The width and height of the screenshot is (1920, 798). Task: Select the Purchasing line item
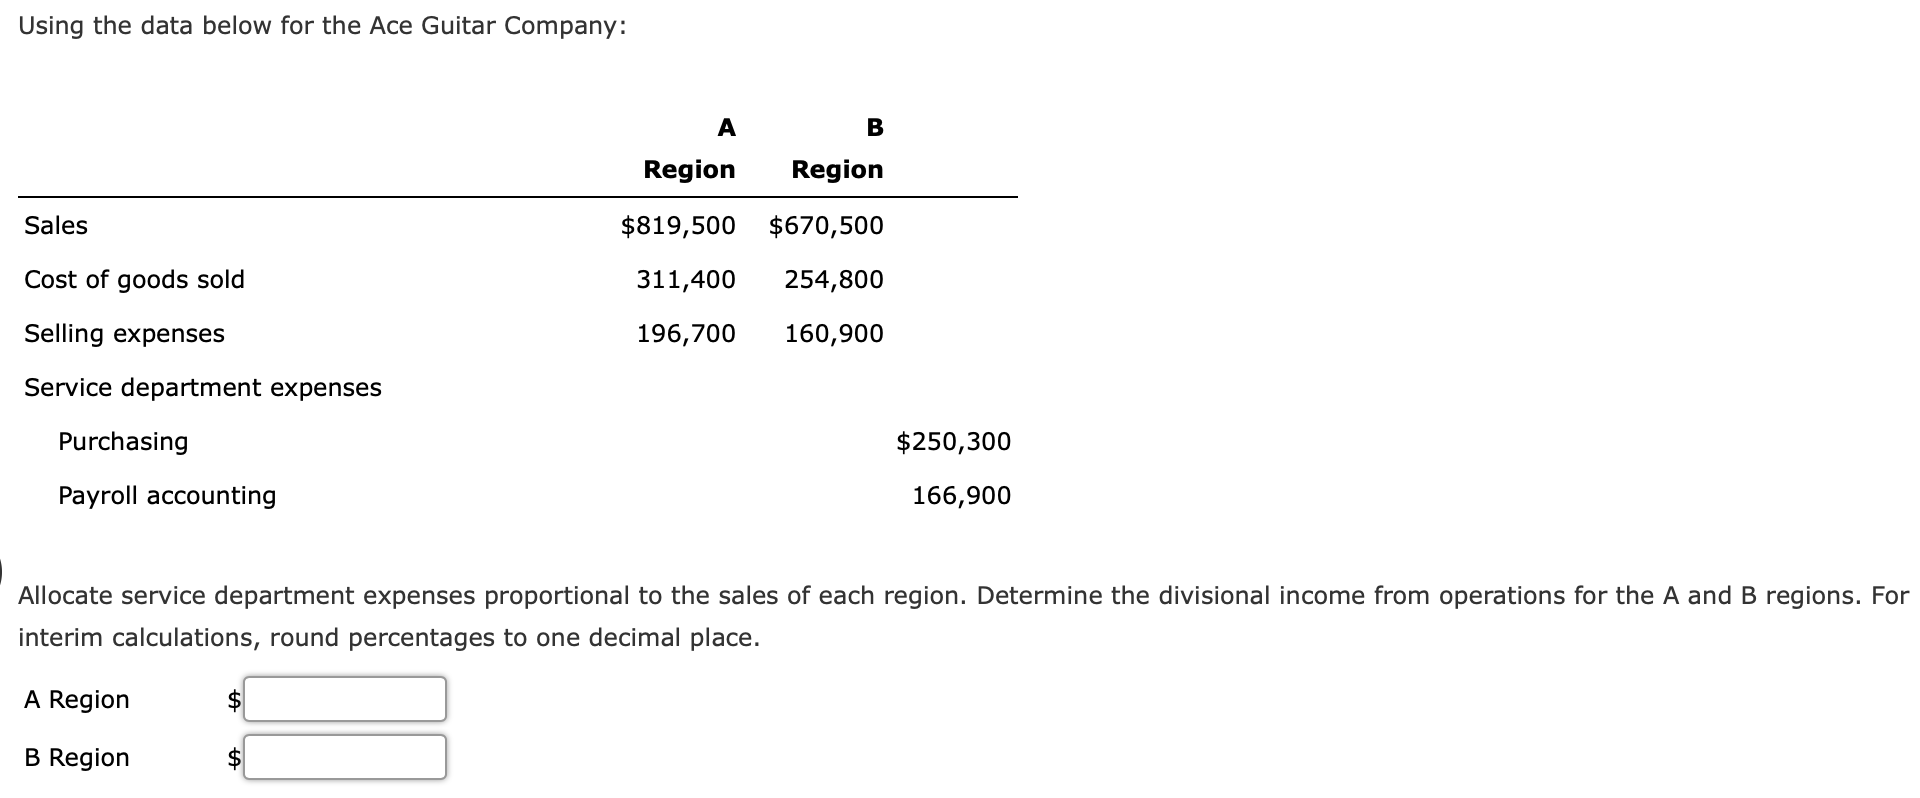coord(123,442)
